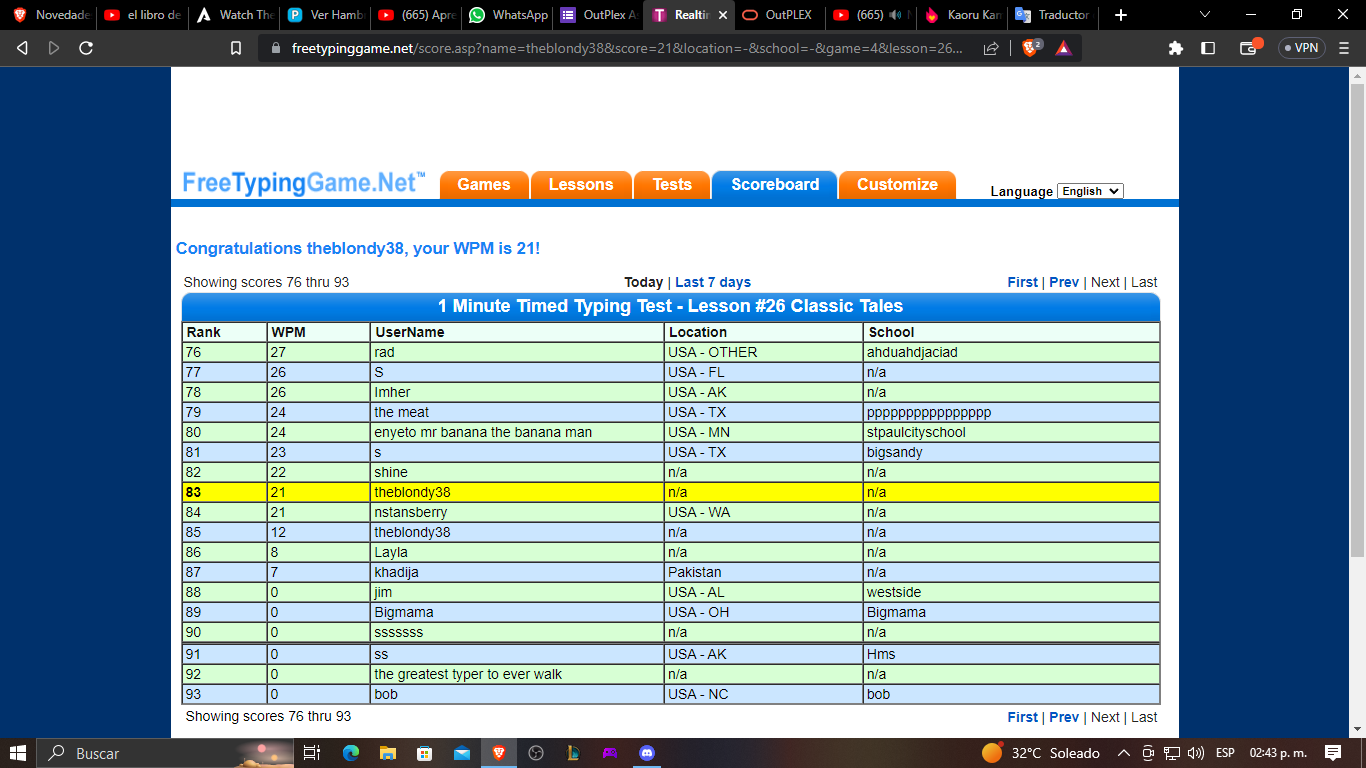Switch to the WhatsApp tab
This screenshot has width=1366, height=768.
point(509,15)
